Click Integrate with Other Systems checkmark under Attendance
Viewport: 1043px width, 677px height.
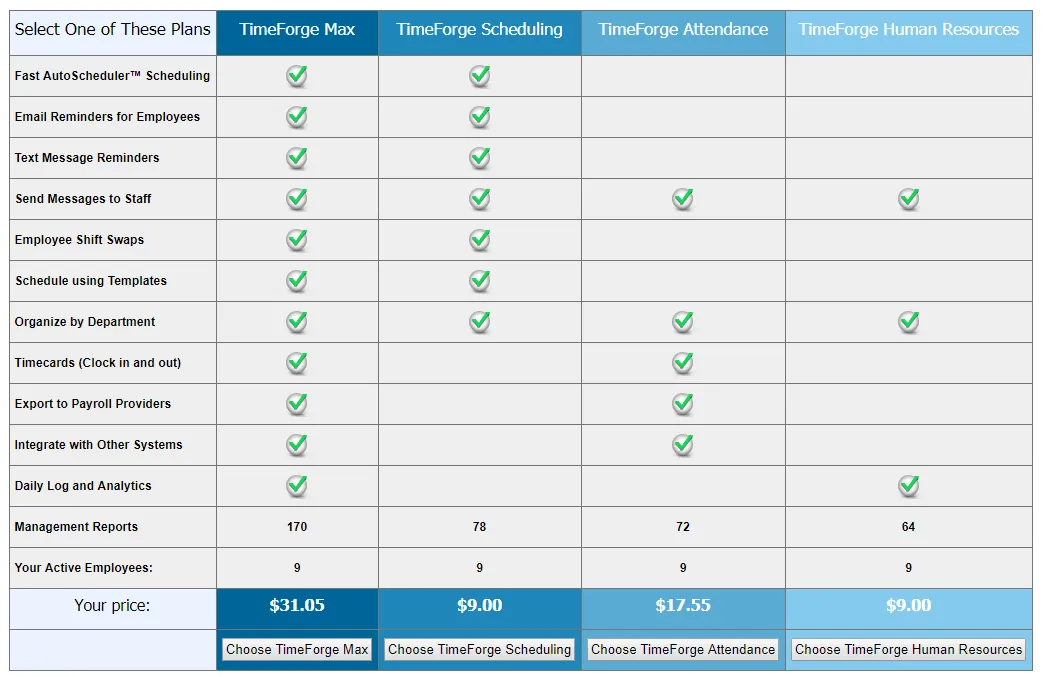682,445
